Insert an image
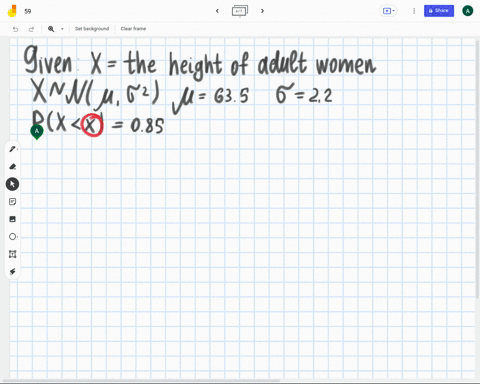Image resolution: width=480 pixels, height=384 pixels. (13, 219)
